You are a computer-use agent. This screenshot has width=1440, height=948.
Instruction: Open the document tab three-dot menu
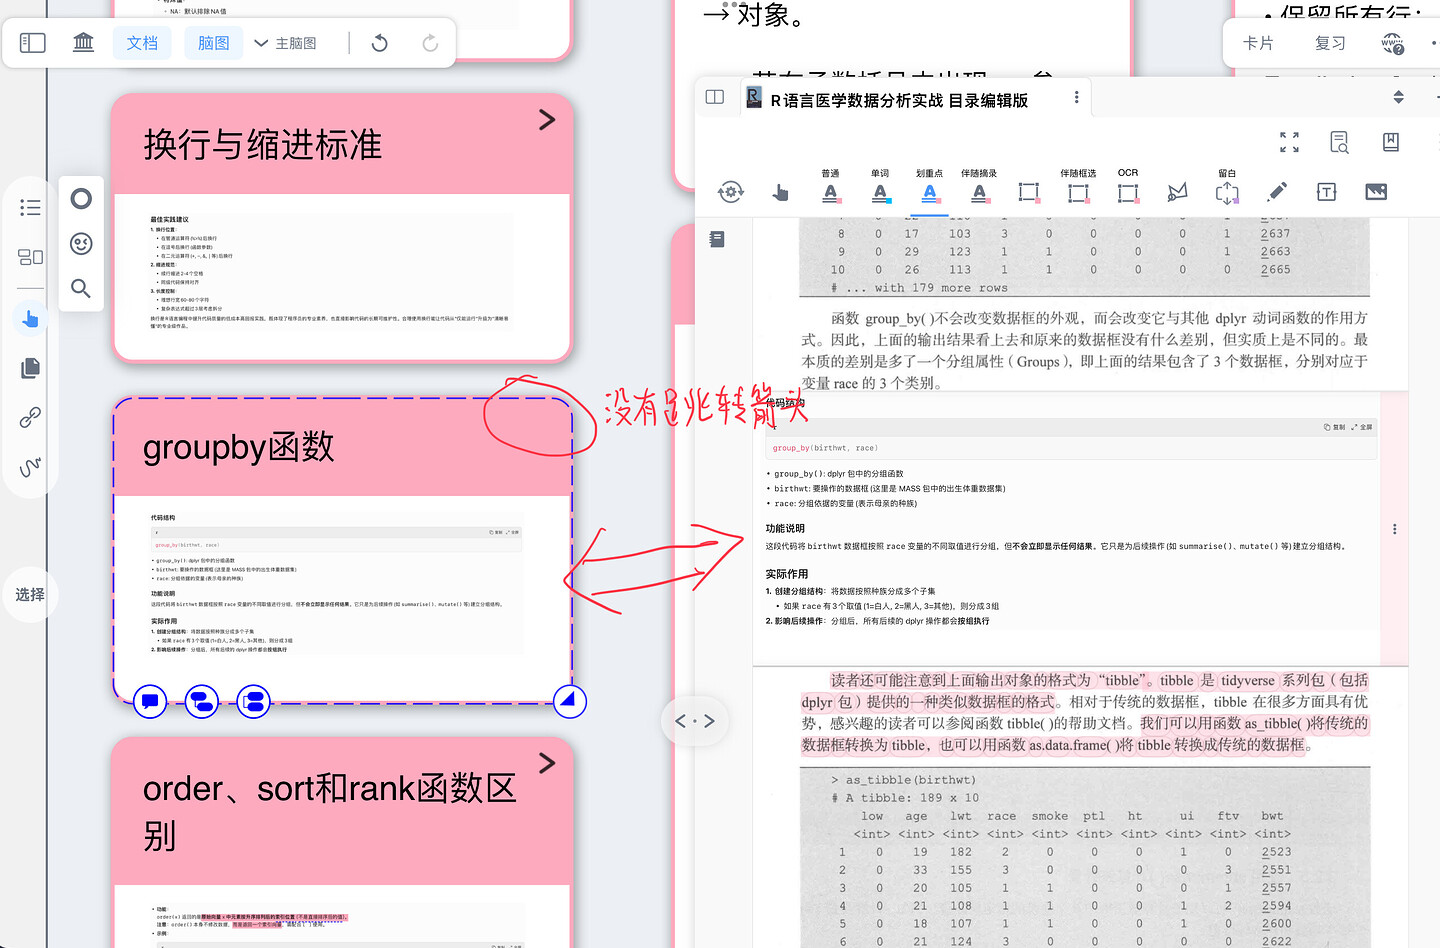[x=1076, y=97]
